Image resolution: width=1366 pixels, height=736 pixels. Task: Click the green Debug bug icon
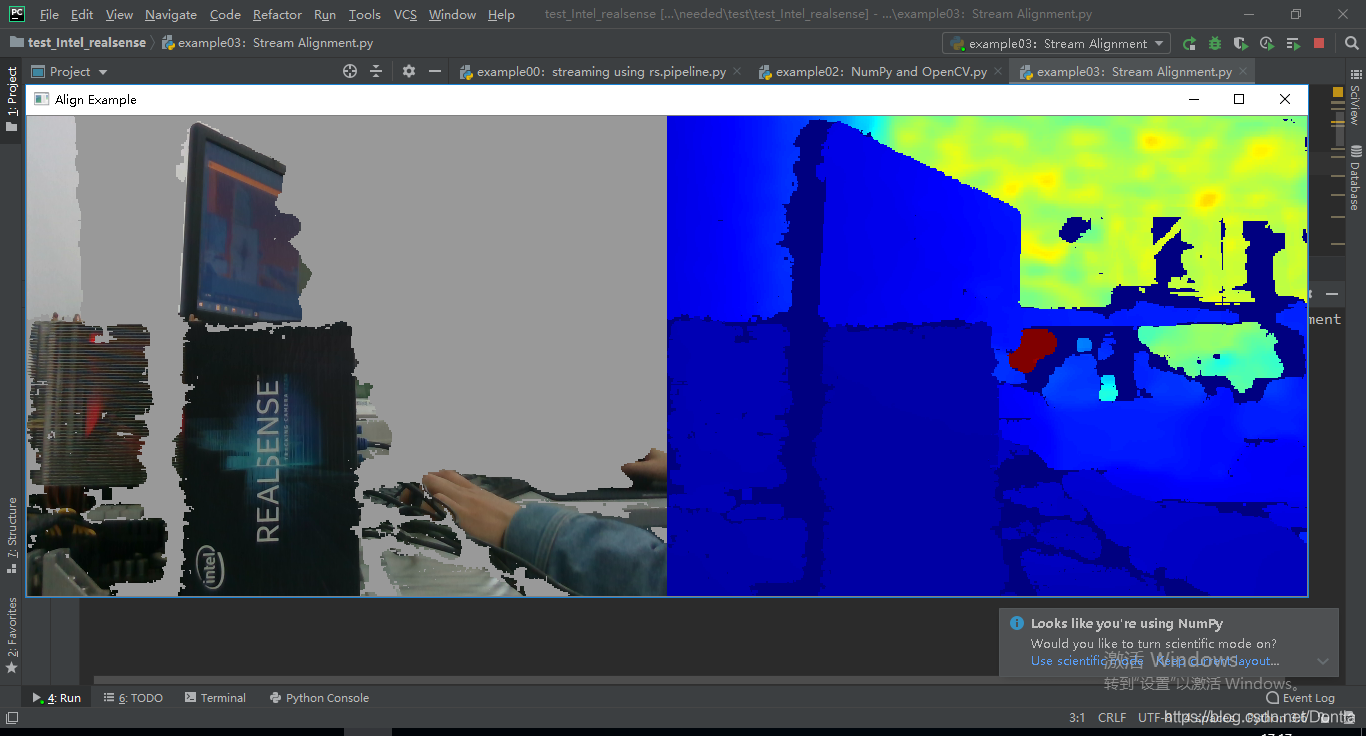pos(1215,44)
